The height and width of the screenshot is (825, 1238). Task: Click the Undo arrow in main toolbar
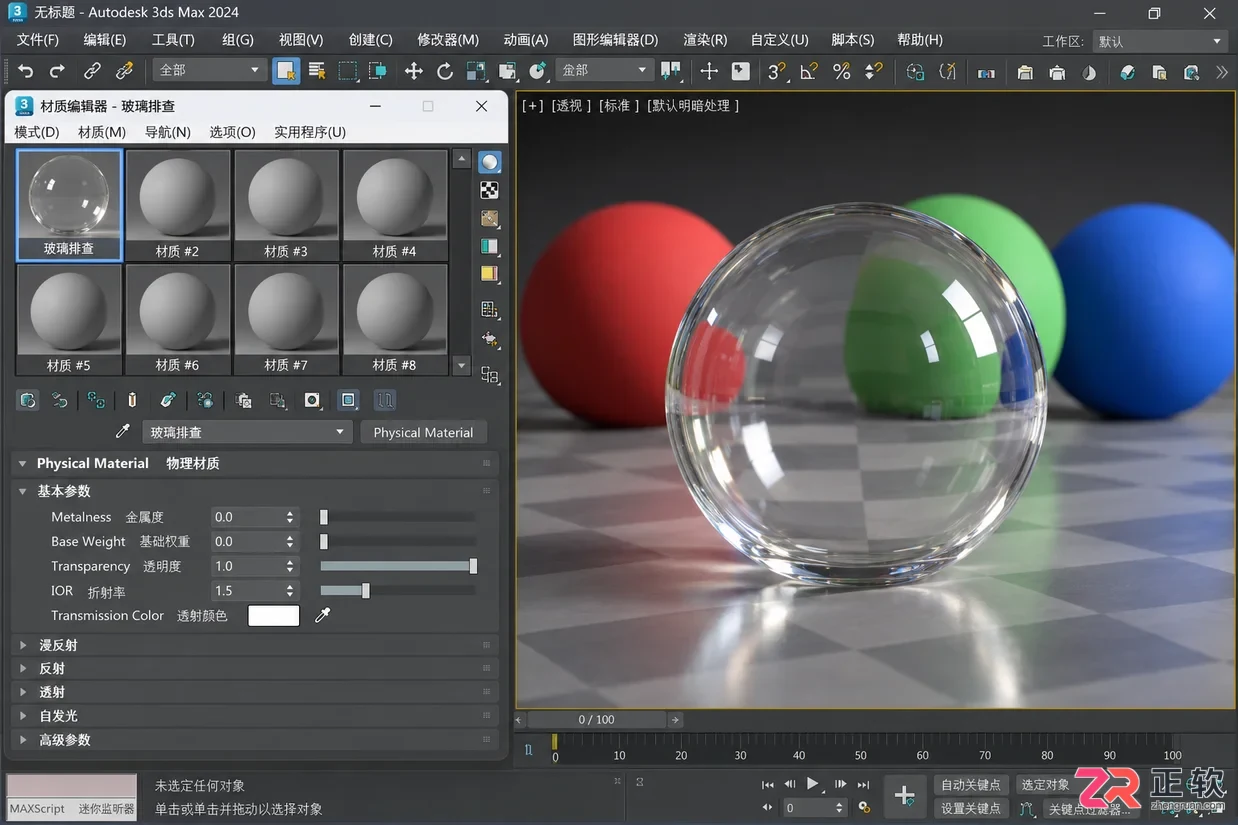[x=26, y=71]
